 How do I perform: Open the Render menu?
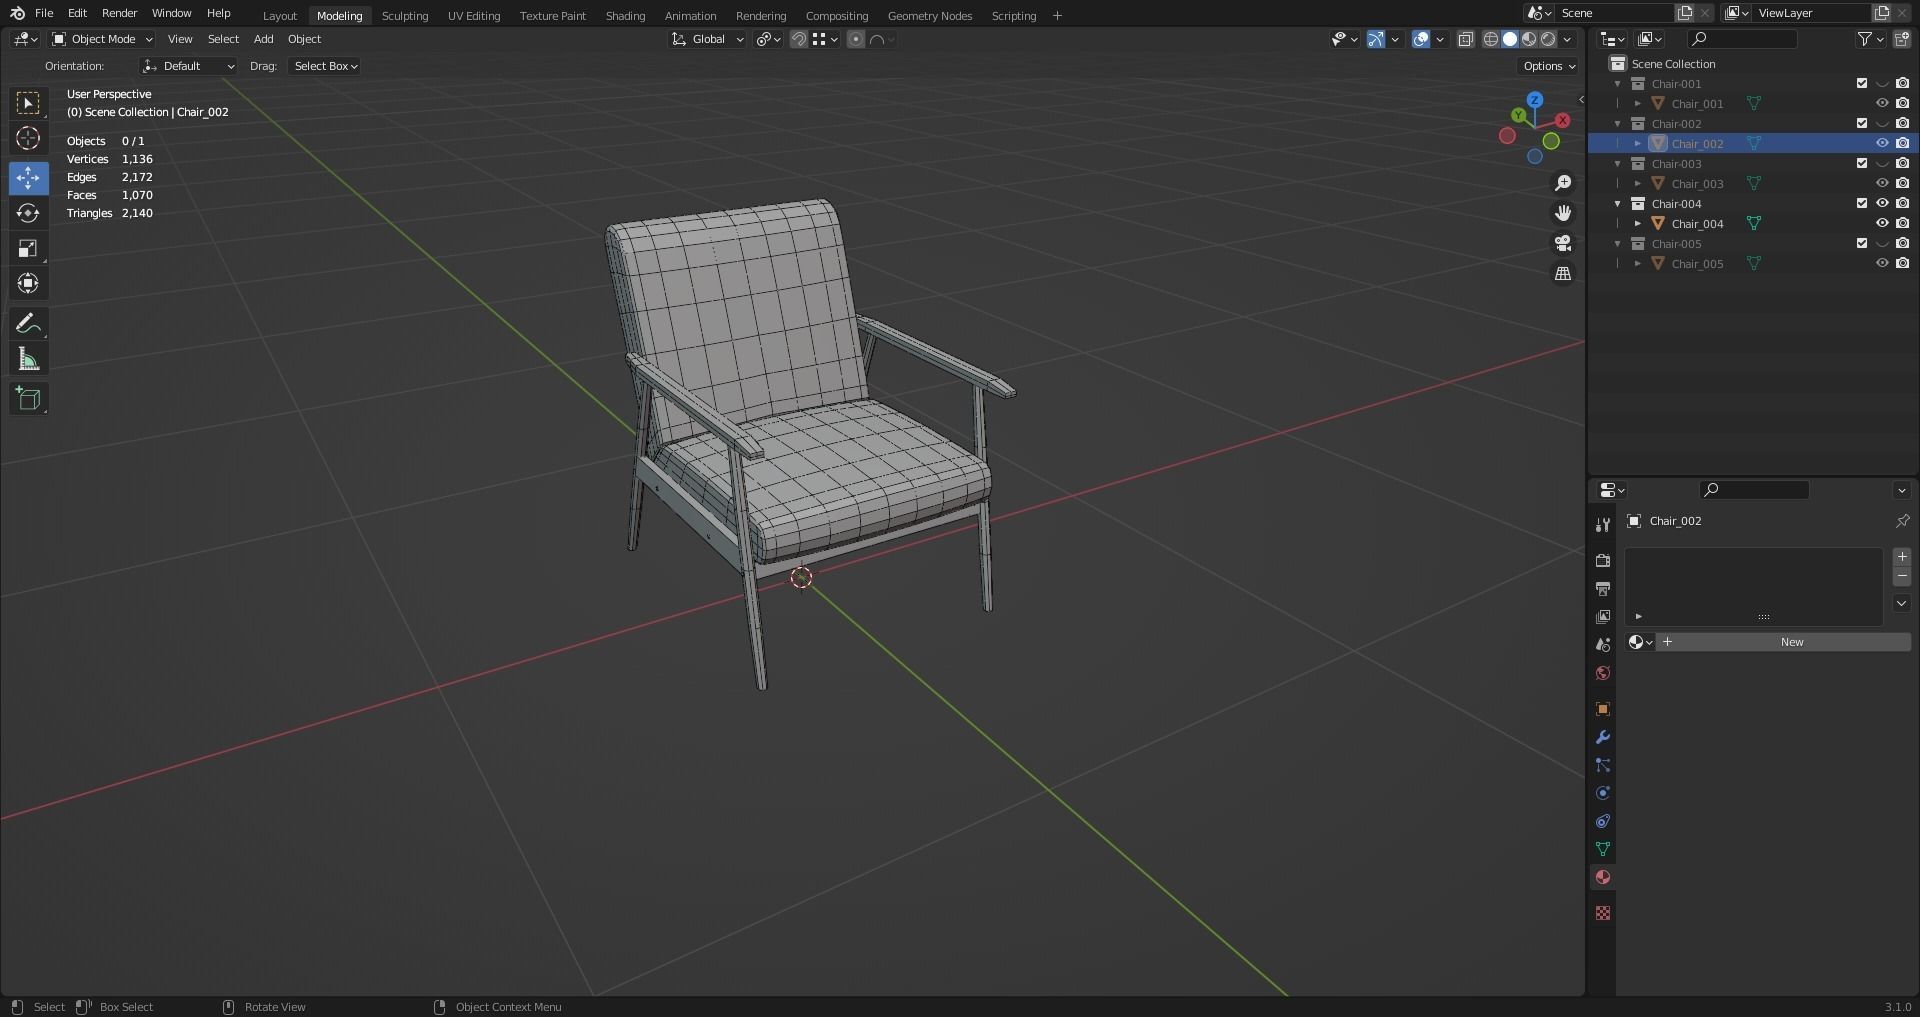pyautogui.click(x=119, y=13)
